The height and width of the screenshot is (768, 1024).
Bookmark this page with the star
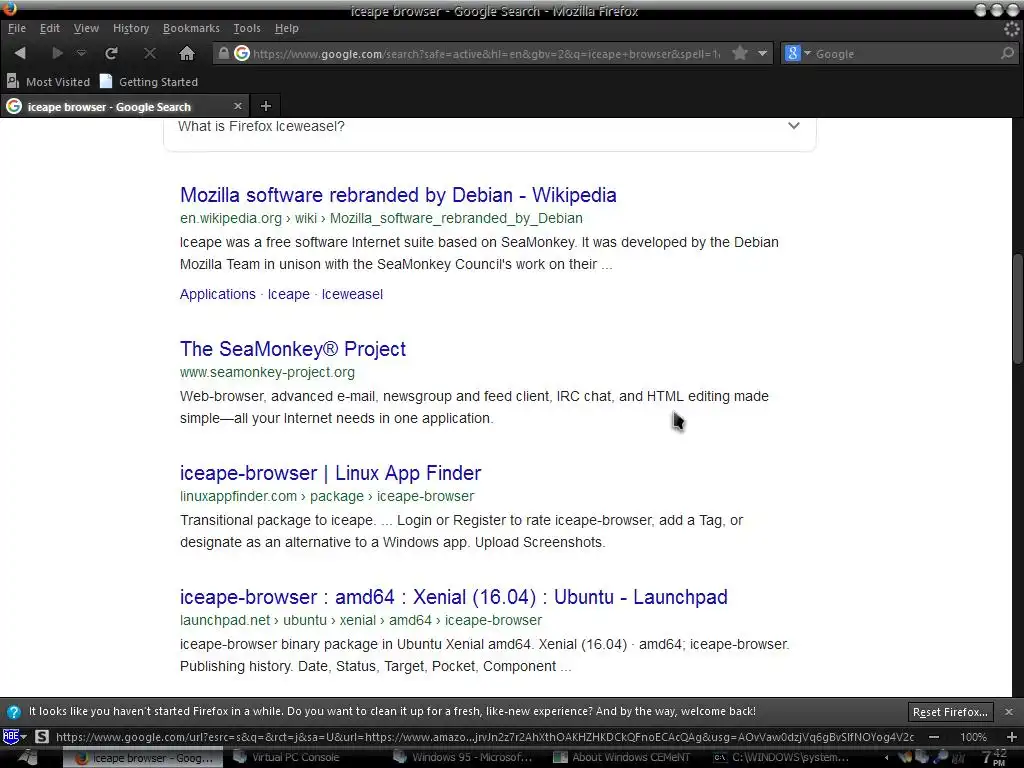tap(740, 54)
